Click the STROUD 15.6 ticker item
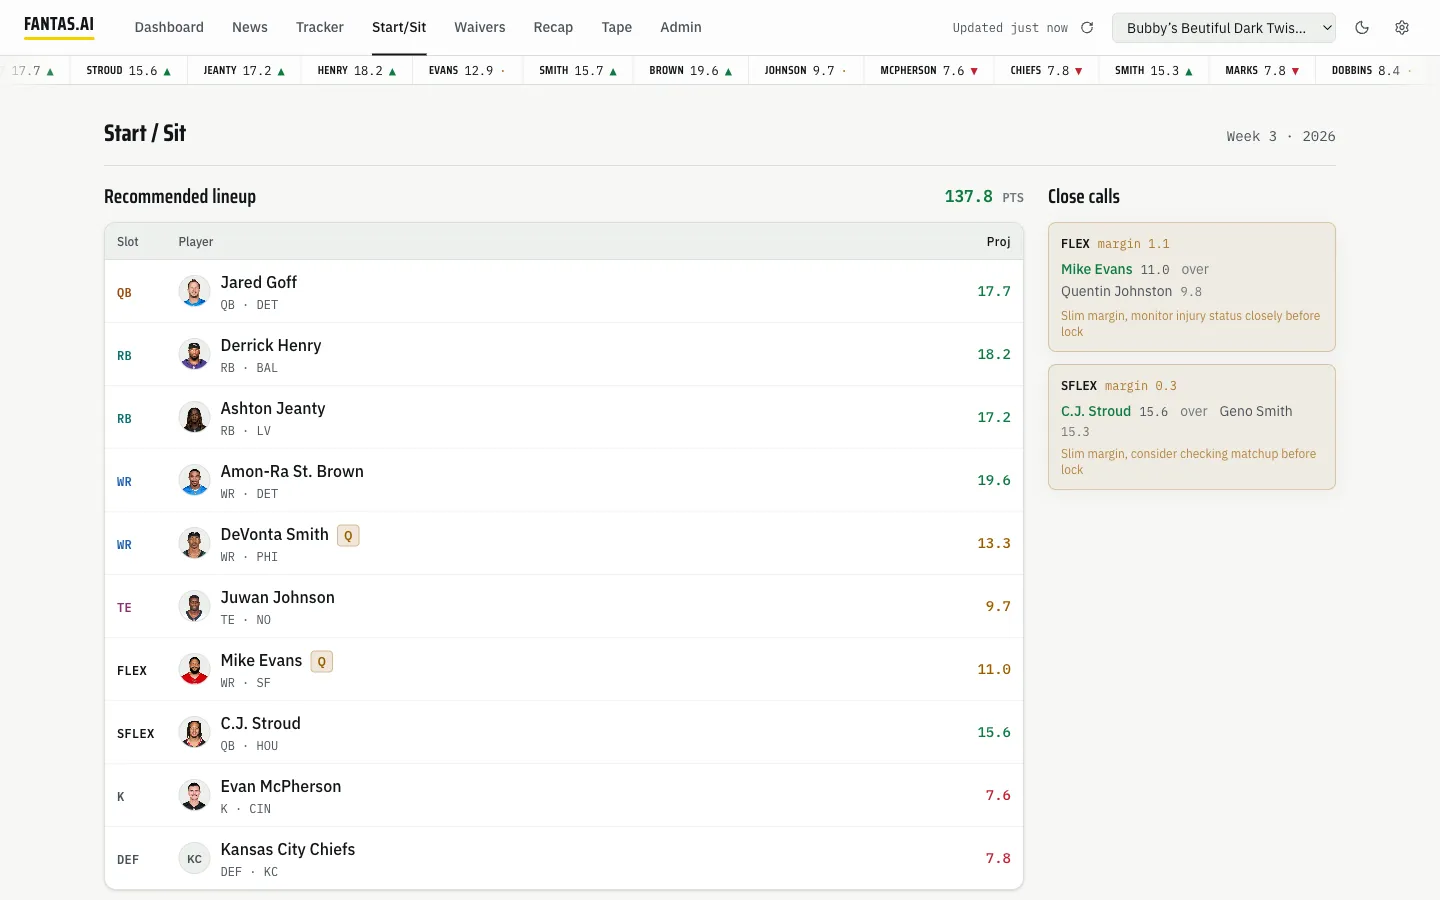The image size is (1440, 900). 129,71
